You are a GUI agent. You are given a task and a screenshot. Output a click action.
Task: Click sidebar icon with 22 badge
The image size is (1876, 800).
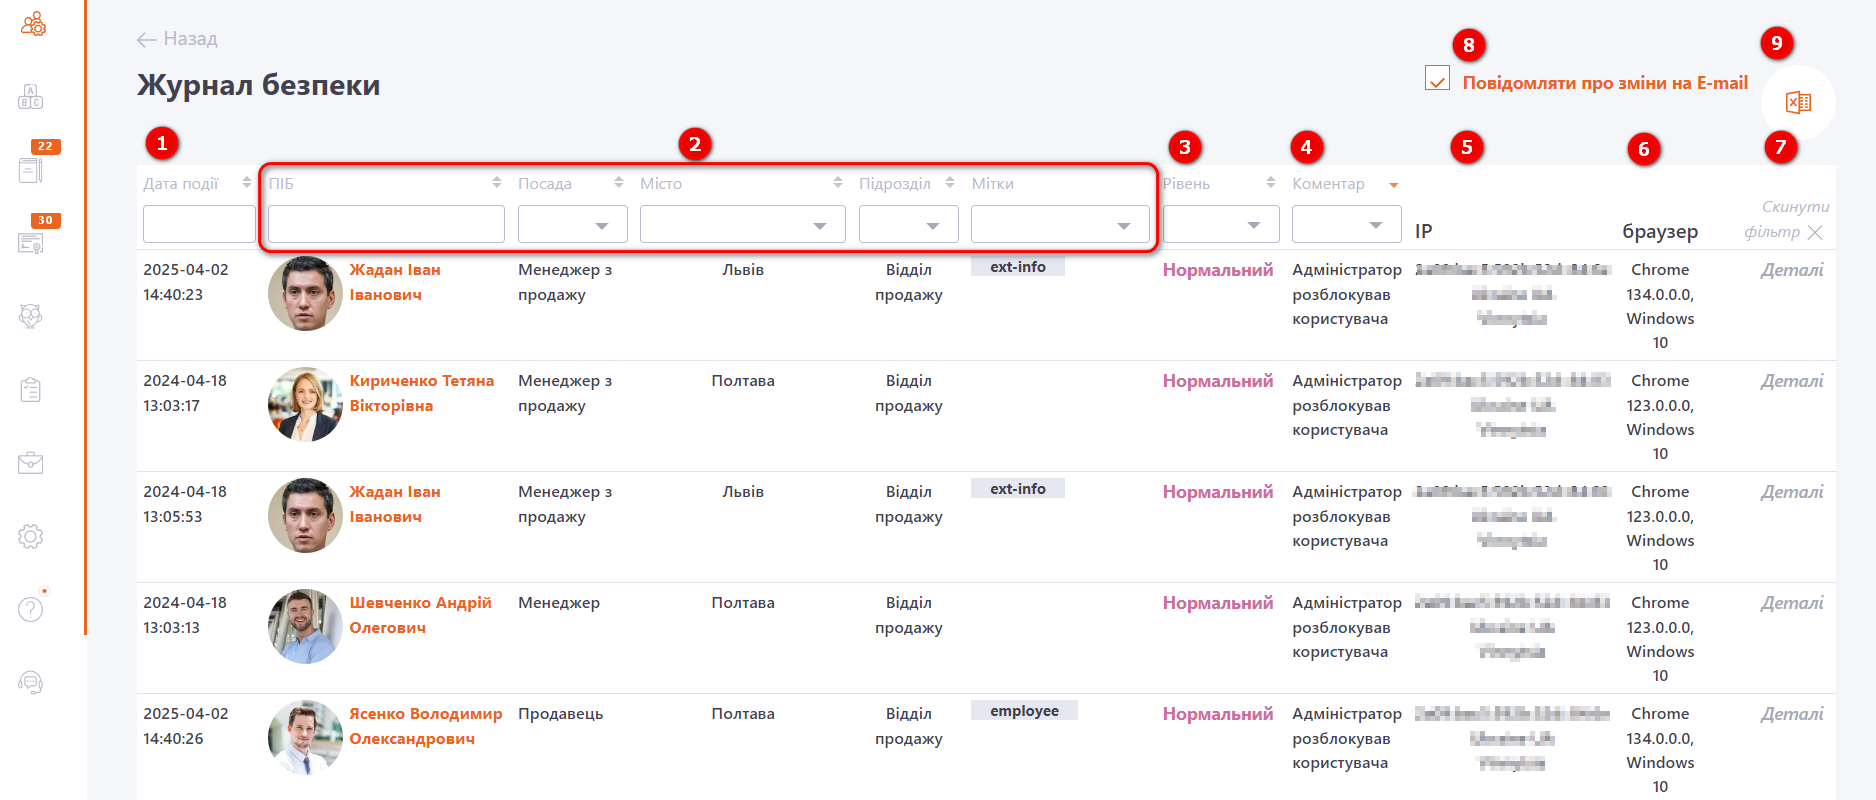click(31, 170)
